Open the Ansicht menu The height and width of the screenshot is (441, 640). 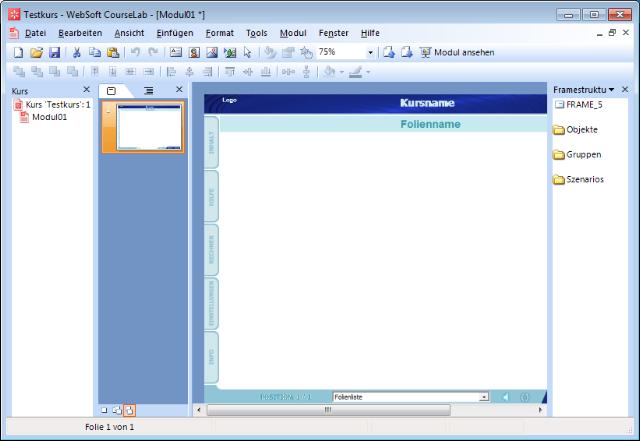(129, 33)
